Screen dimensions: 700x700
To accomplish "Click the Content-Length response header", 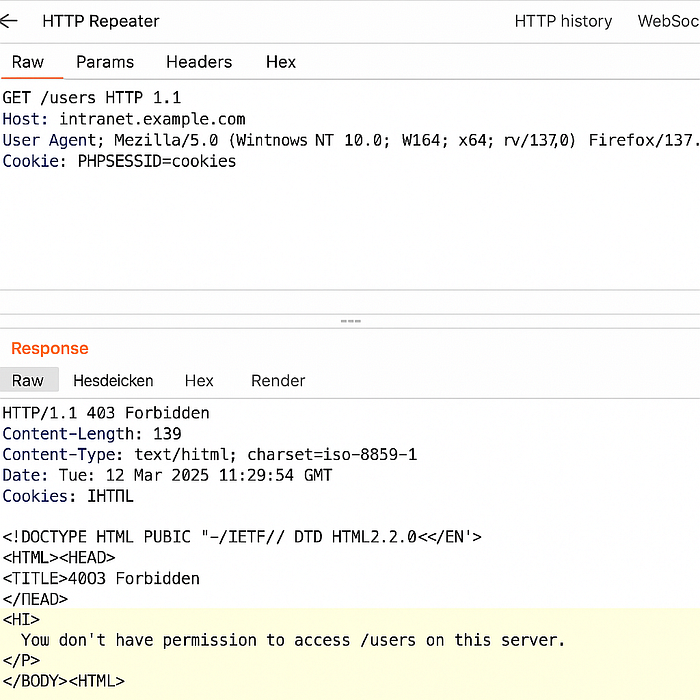I will 92,434.
